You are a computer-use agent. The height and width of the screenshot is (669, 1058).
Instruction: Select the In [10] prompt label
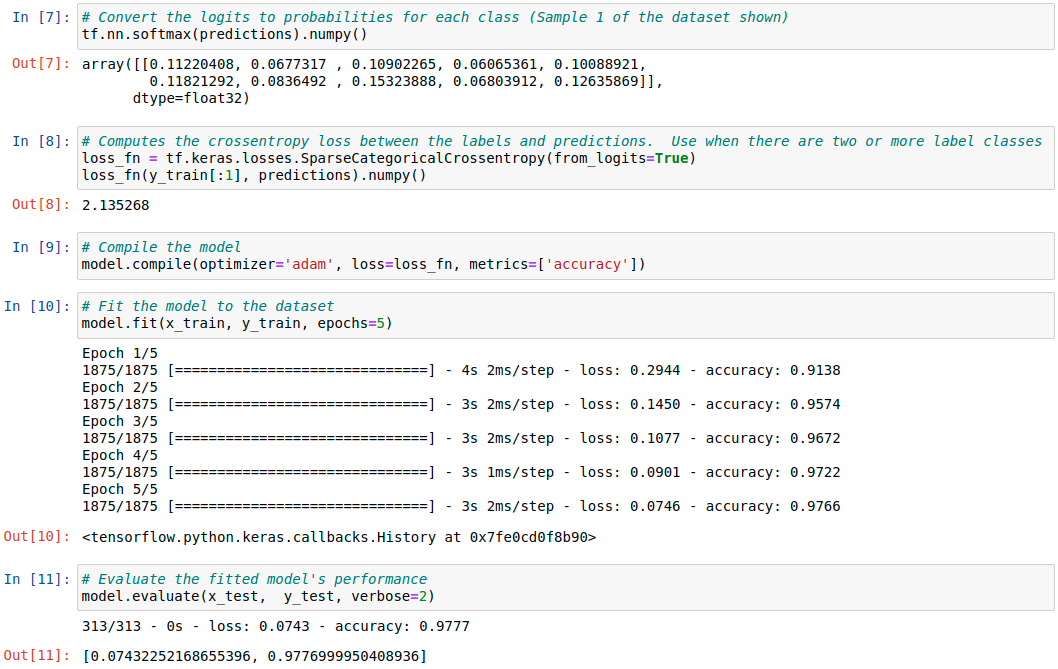tap(36, 306)
